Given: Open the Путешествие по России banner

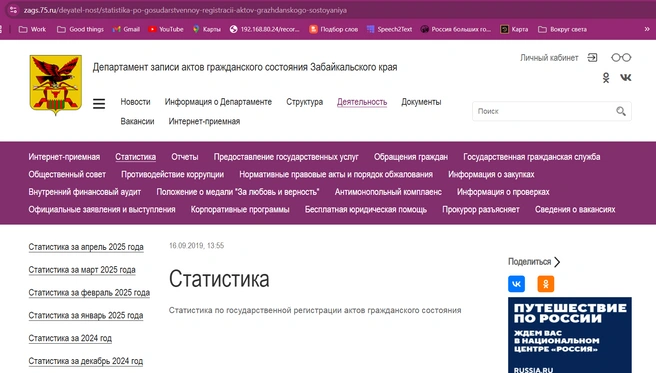Looking at the screenshot, I should [x=569, y=335].
